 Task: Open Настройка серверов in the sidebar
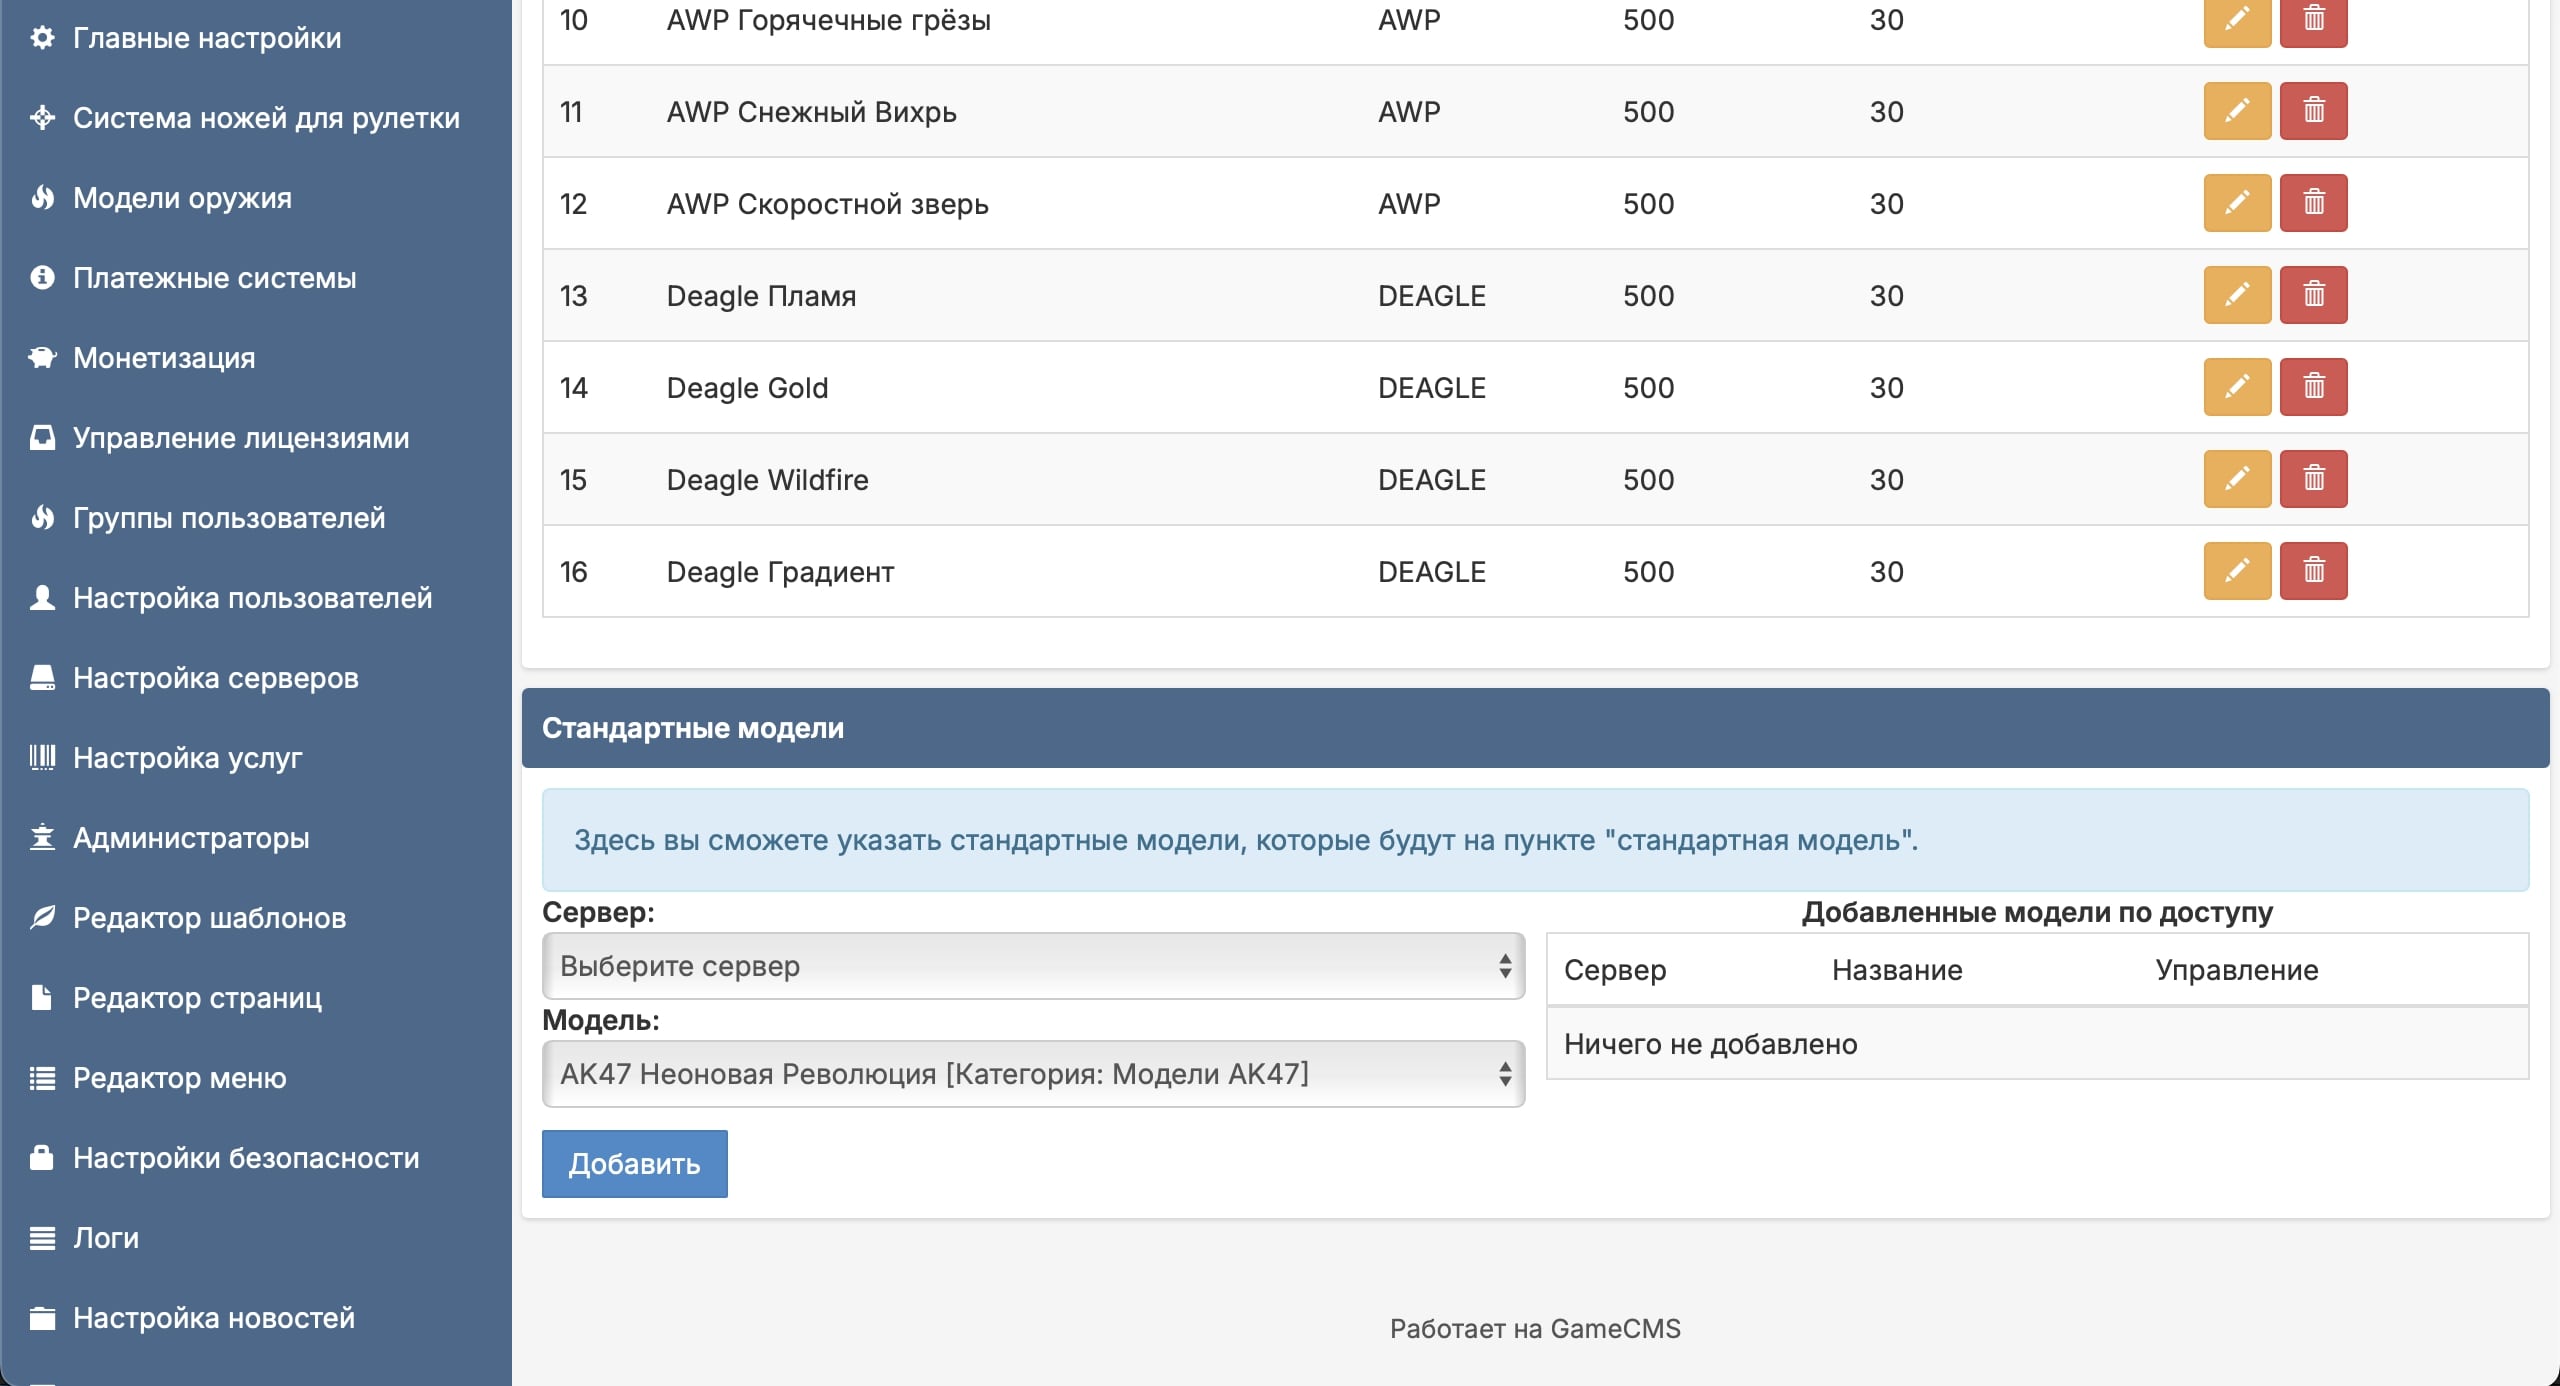pyautogui.click(x=215, y=678)
